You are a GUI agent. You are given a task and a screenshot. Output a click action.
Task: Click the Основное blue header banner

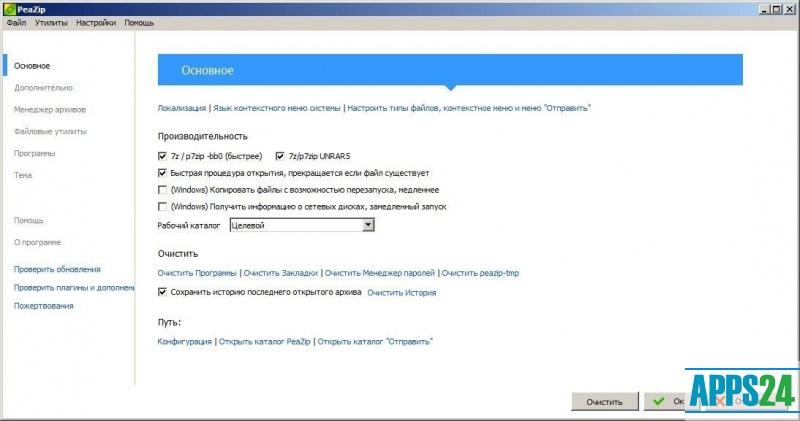tap(450, 70)
